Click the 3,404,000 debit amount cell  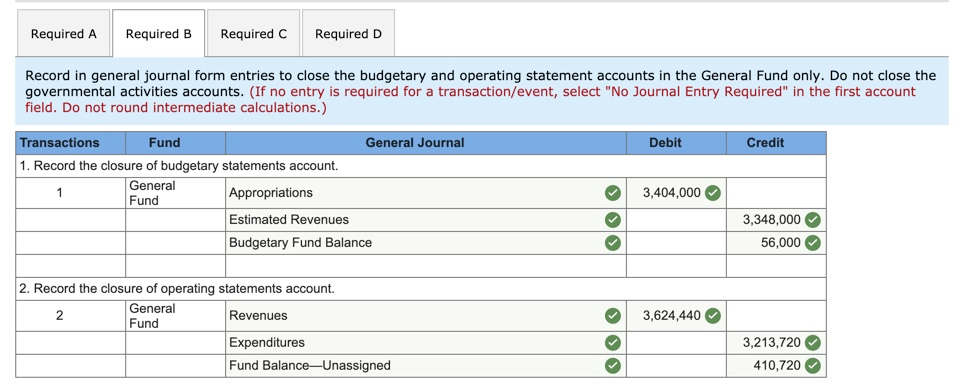(x=676, y=193)
